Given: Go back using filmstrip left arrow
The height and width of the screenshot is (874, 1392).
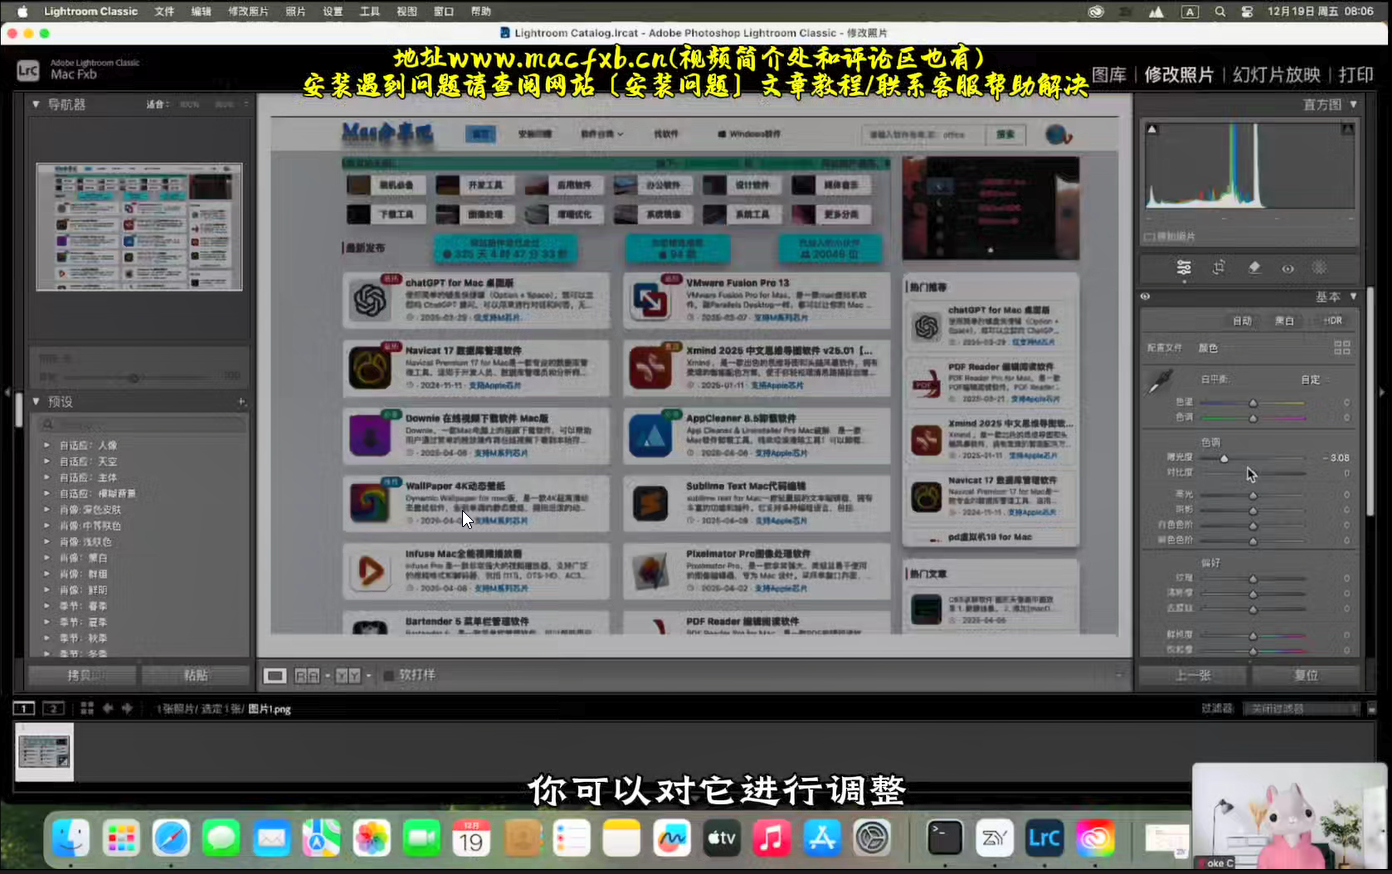Looking at the screenshot, I should [x=108, y=708].
